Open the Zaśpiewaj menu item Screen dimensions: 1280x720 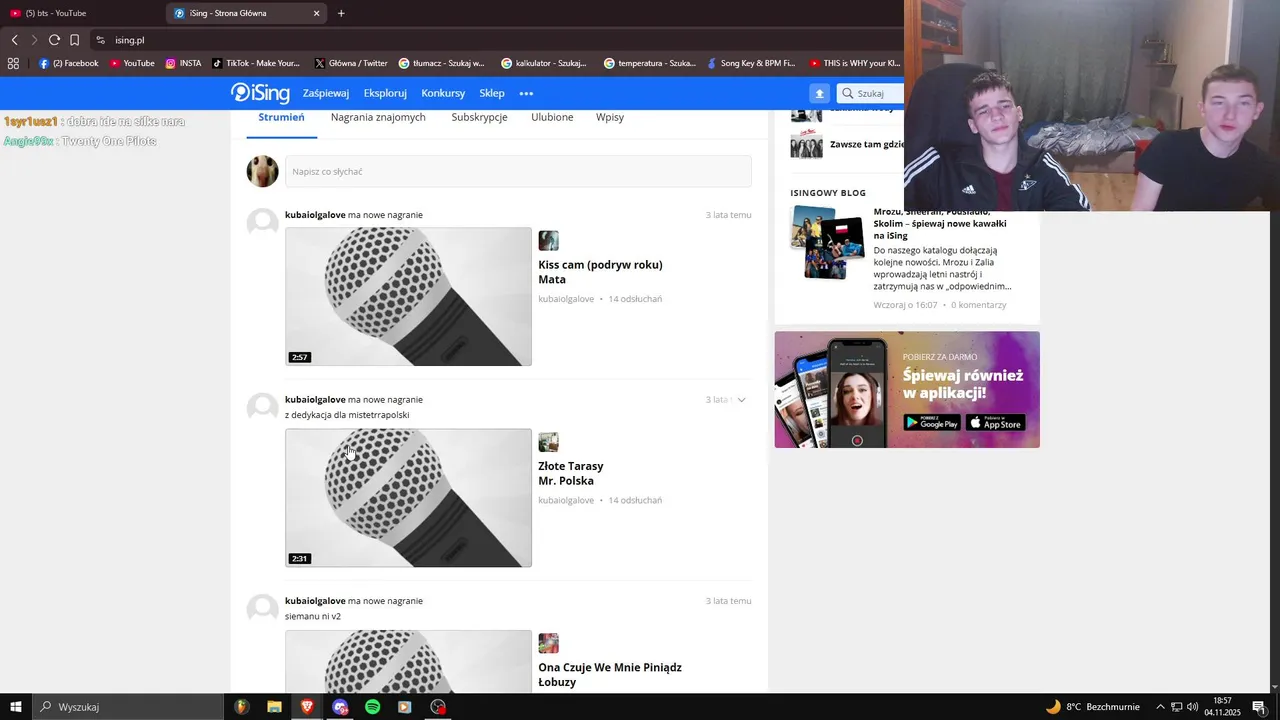pyautogui.click(x=326, y=93)
